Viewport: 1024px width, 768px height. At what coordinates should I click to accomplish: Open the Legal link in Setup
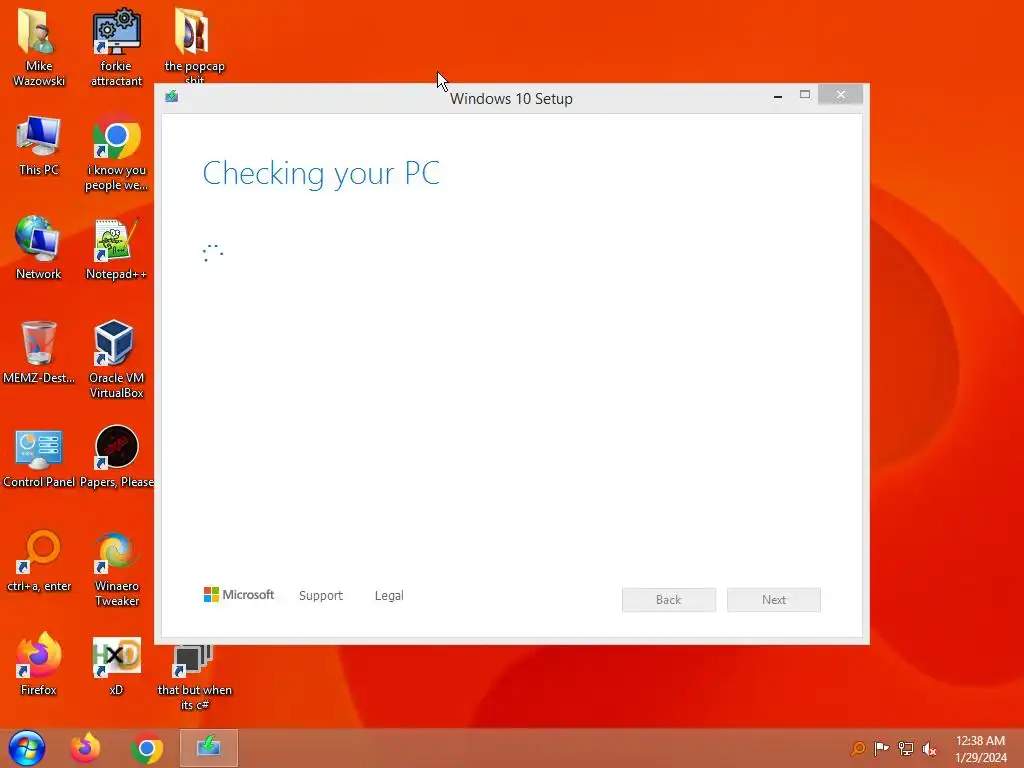[x=389, y=596]
